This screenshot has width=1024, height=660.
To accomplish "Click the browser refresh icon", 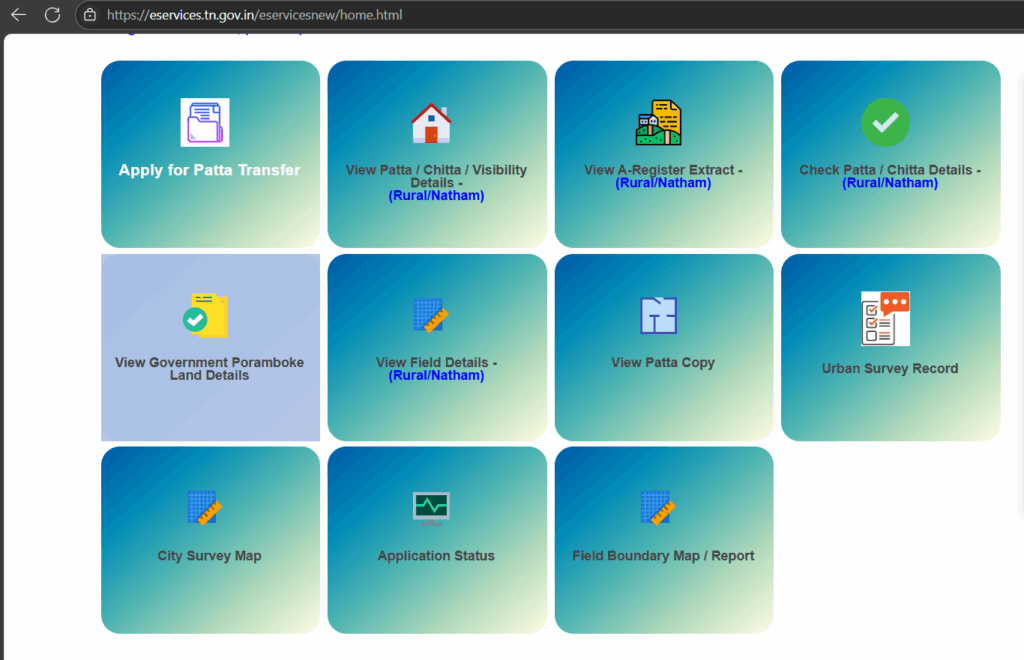I will (53, 15).
